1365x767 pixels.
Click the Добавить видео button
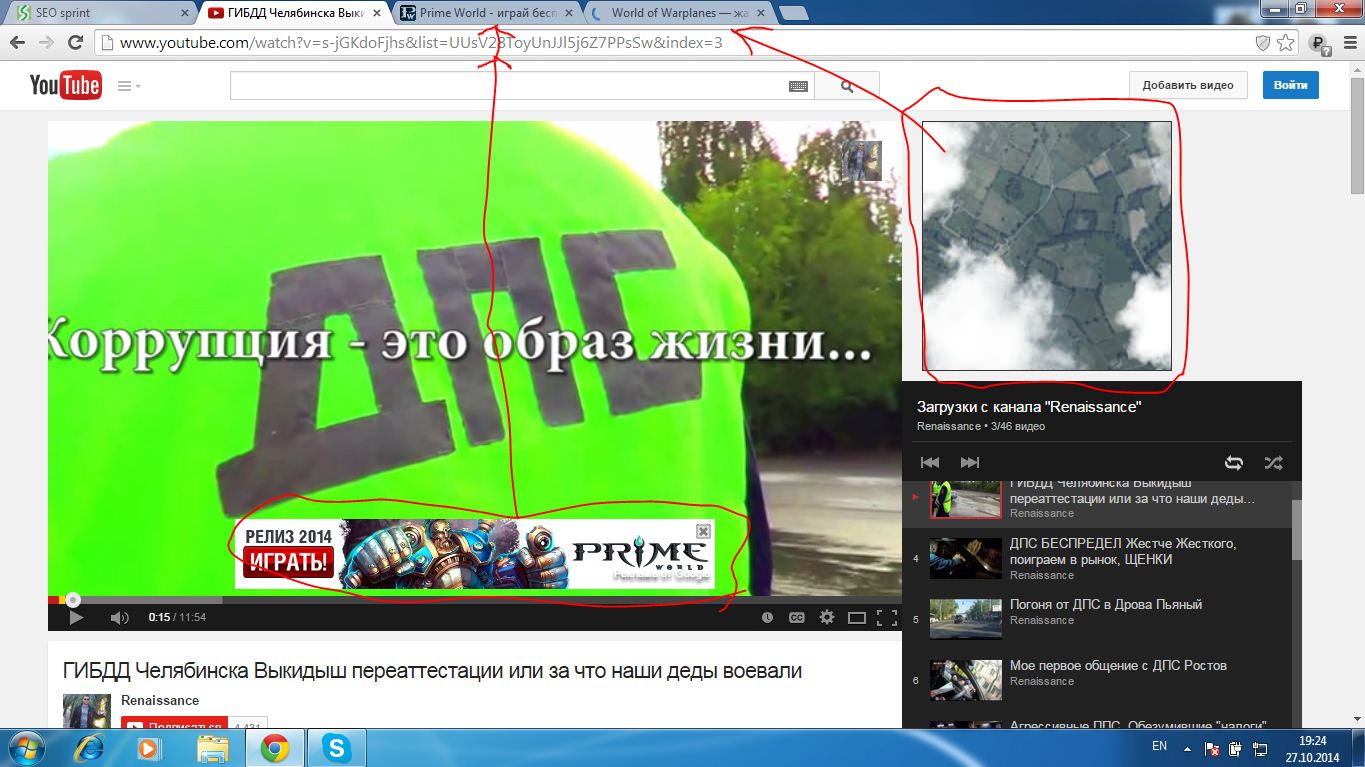1188,85
